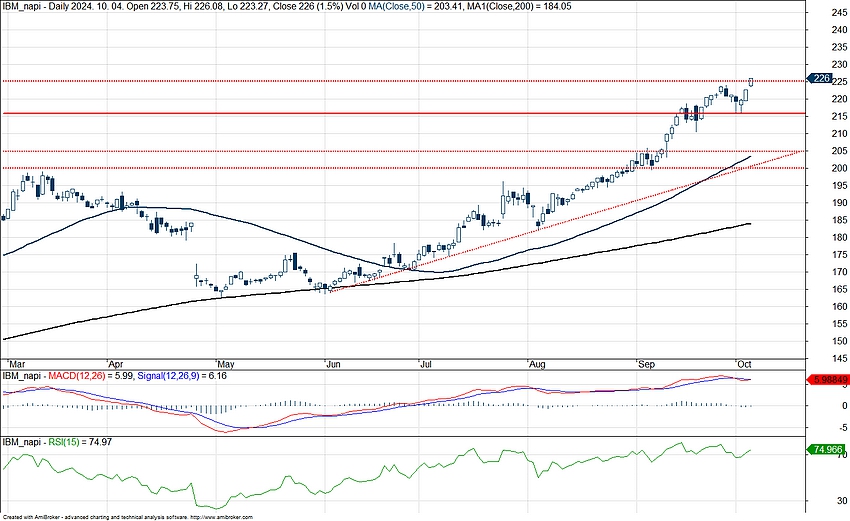The image size is (850, 521).
Task: Select the Jul label on the time axis
Action: [426, 364]
